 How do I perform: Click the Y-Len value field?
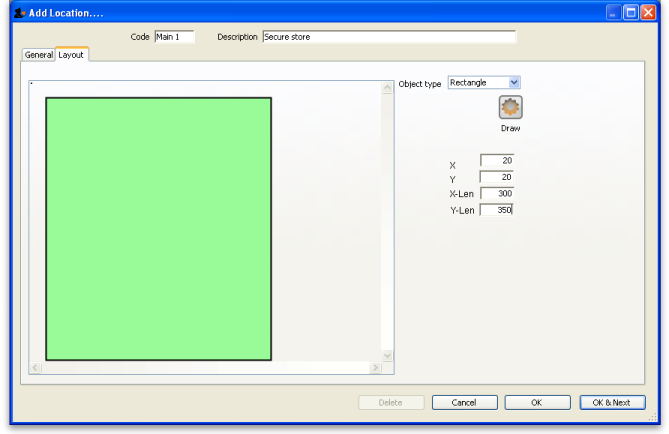pyautogui.click(x=497, y=210)
